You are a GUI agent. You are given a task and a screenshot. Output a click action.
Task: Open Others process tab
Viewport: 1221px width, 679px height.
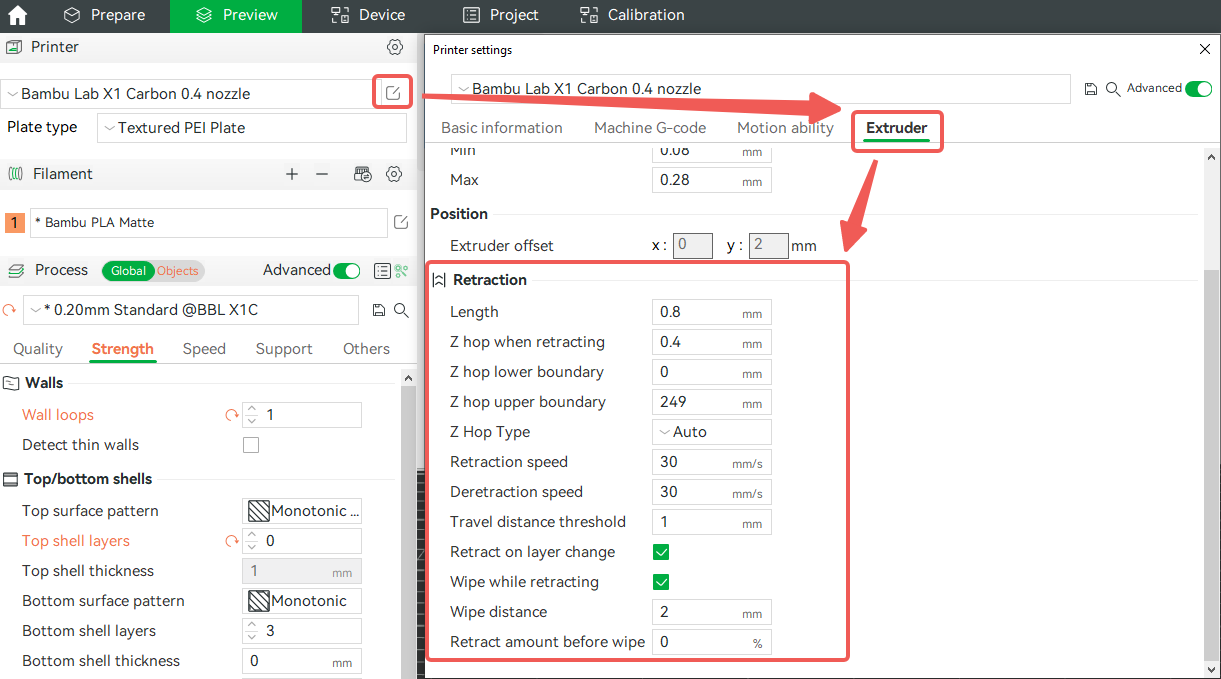[366, 349]
